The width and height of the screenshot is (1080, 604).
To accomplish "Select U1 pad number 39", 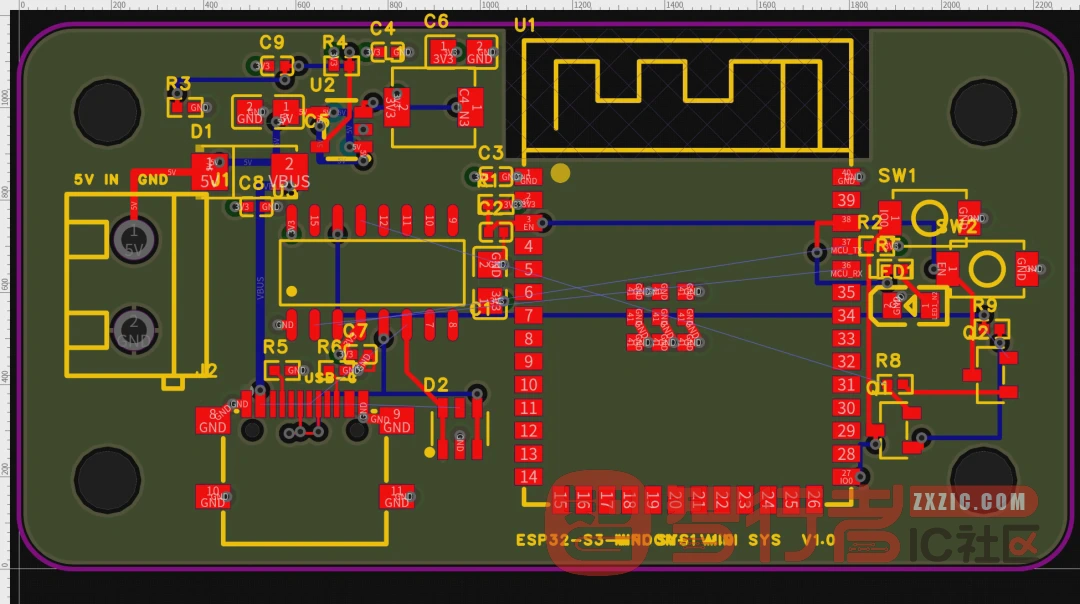I will [x=846, y=200].
